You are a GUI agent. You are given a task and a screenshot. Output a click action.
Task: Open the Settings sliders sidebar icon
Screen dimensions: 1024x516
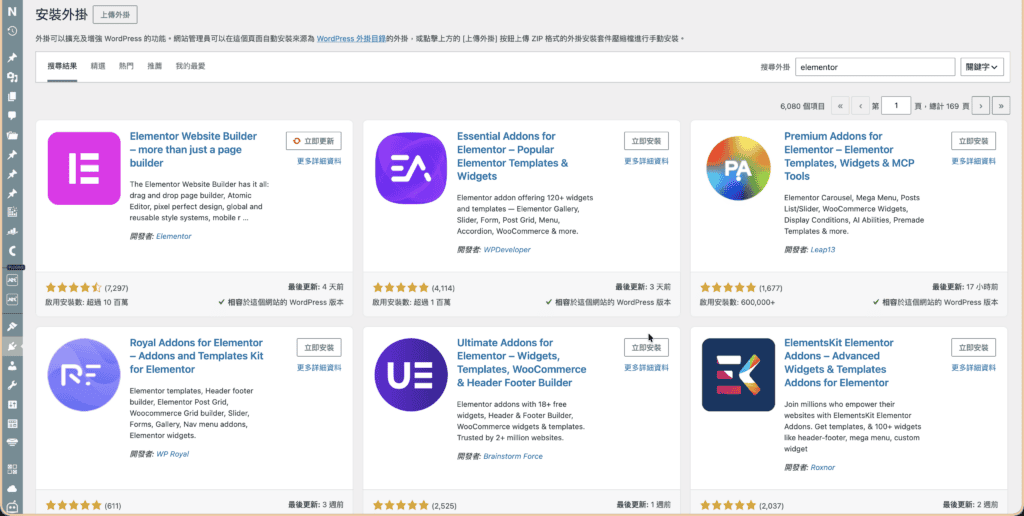pos(12,405)
